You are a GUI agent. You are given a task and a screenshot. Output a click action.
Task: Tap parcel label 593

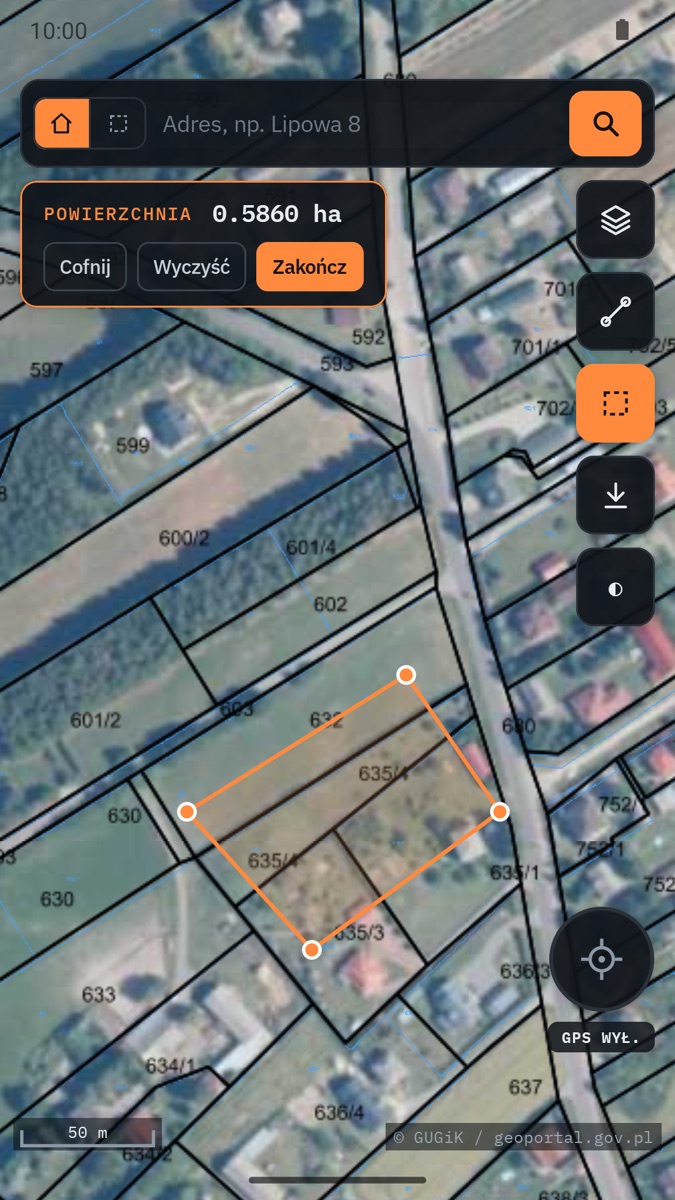337,364
